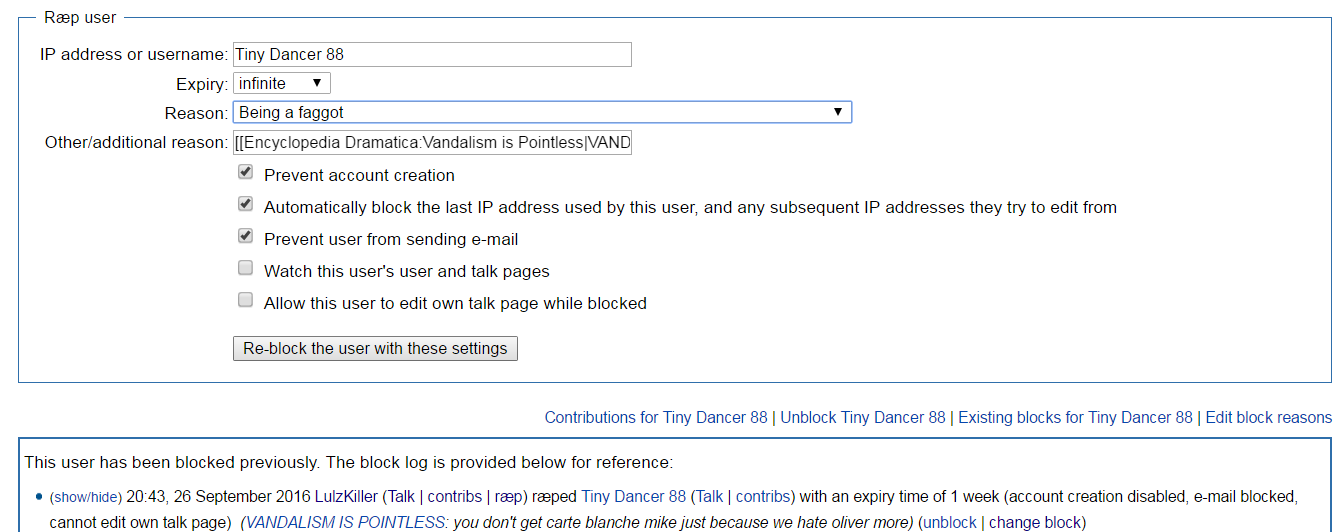Check Allow this user to edit own talk page

tap(245, 300)
